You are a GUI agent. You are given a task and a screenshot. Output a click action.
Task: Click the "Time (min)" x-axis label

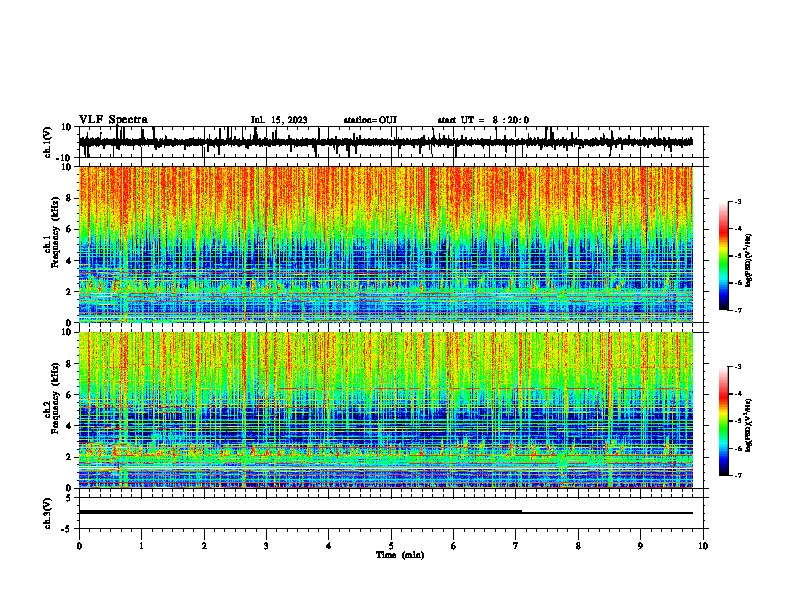pos(400,555)
